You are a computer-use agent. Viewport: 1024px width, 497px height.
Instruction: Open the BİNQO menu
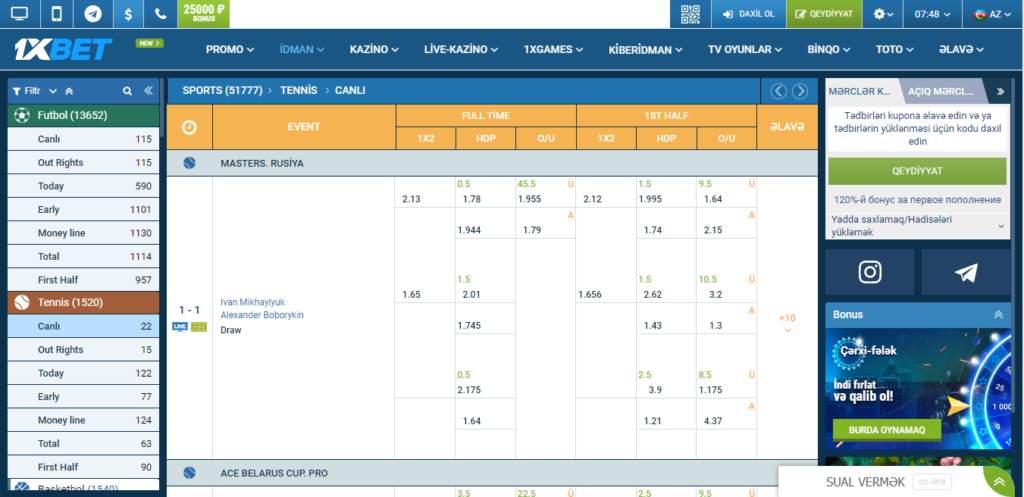(829, 49)
